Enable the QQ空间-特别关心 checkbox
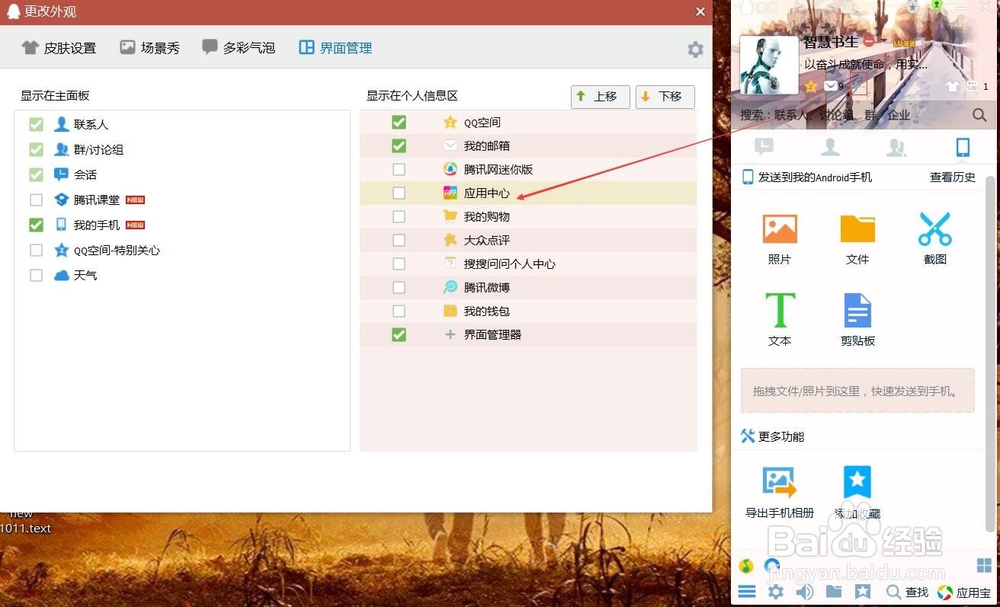Viewport: 1000px width, 607px height. point(36,251)
